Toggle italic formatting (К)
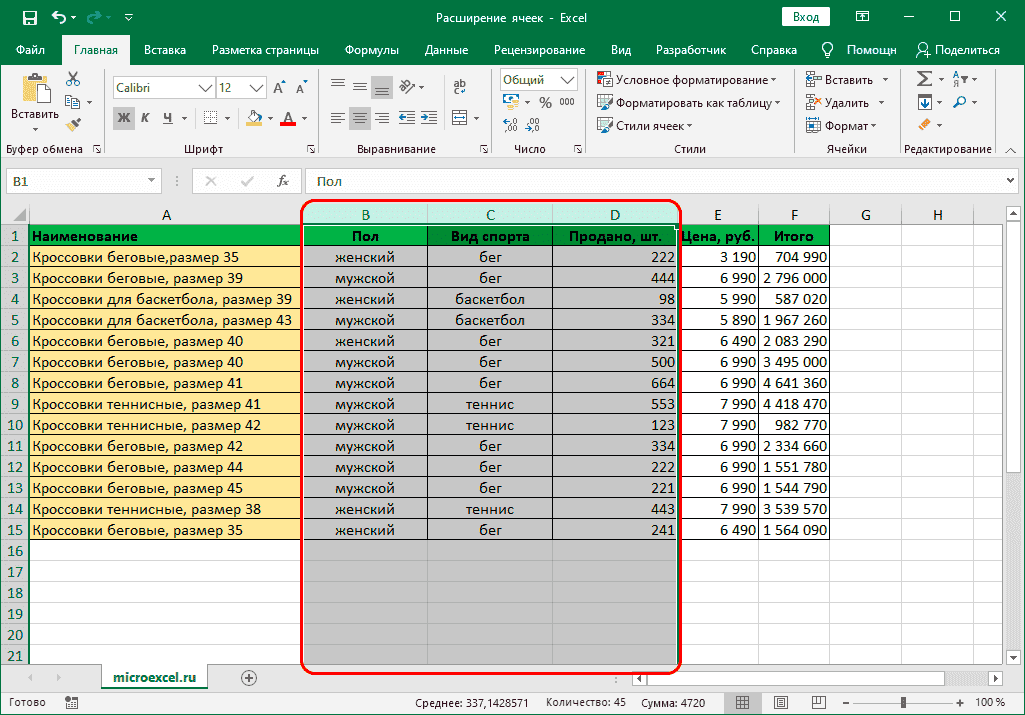1025x715 pixels. [146, 118]
